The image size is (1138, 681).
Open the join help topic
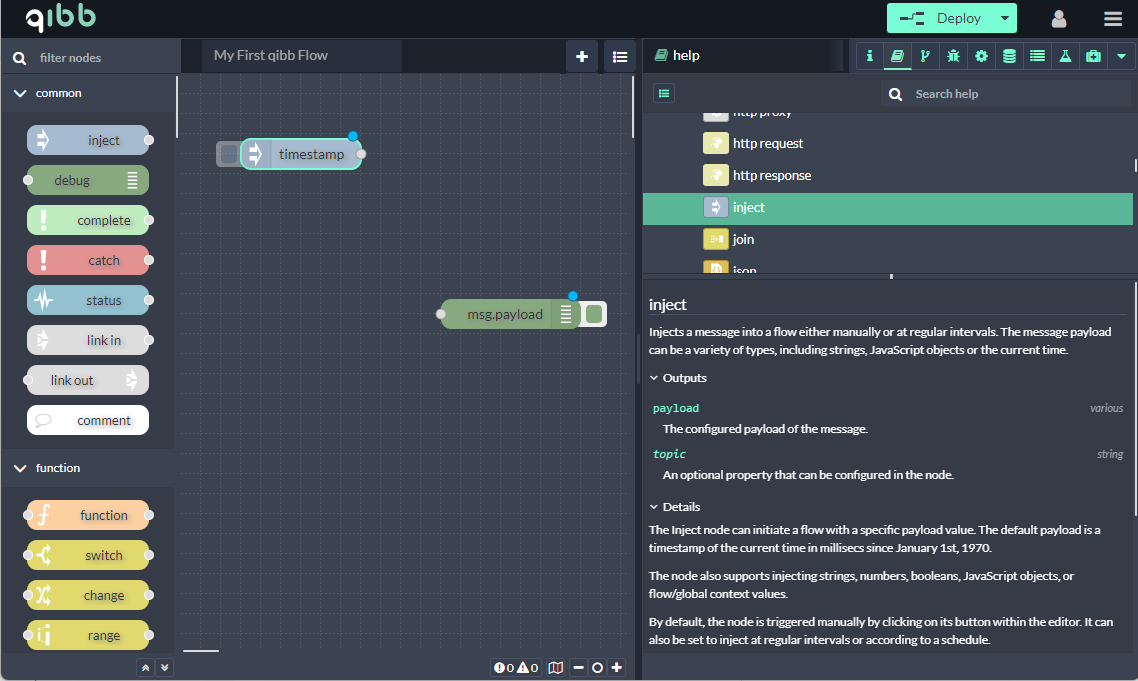[x=888, y=239]
